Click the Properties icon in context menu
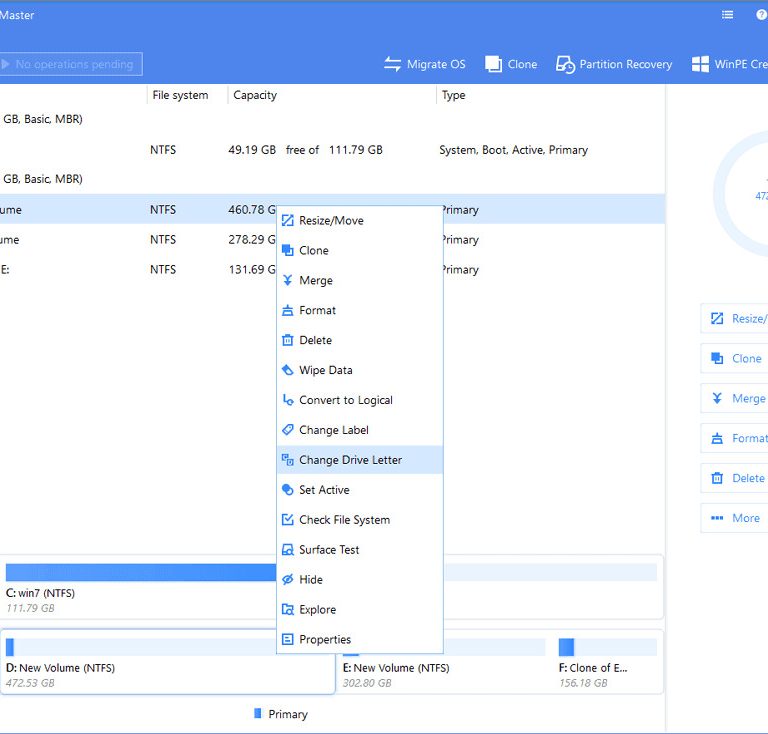The height and width of the screenshot is (734, 768). [x=288, y=639]
